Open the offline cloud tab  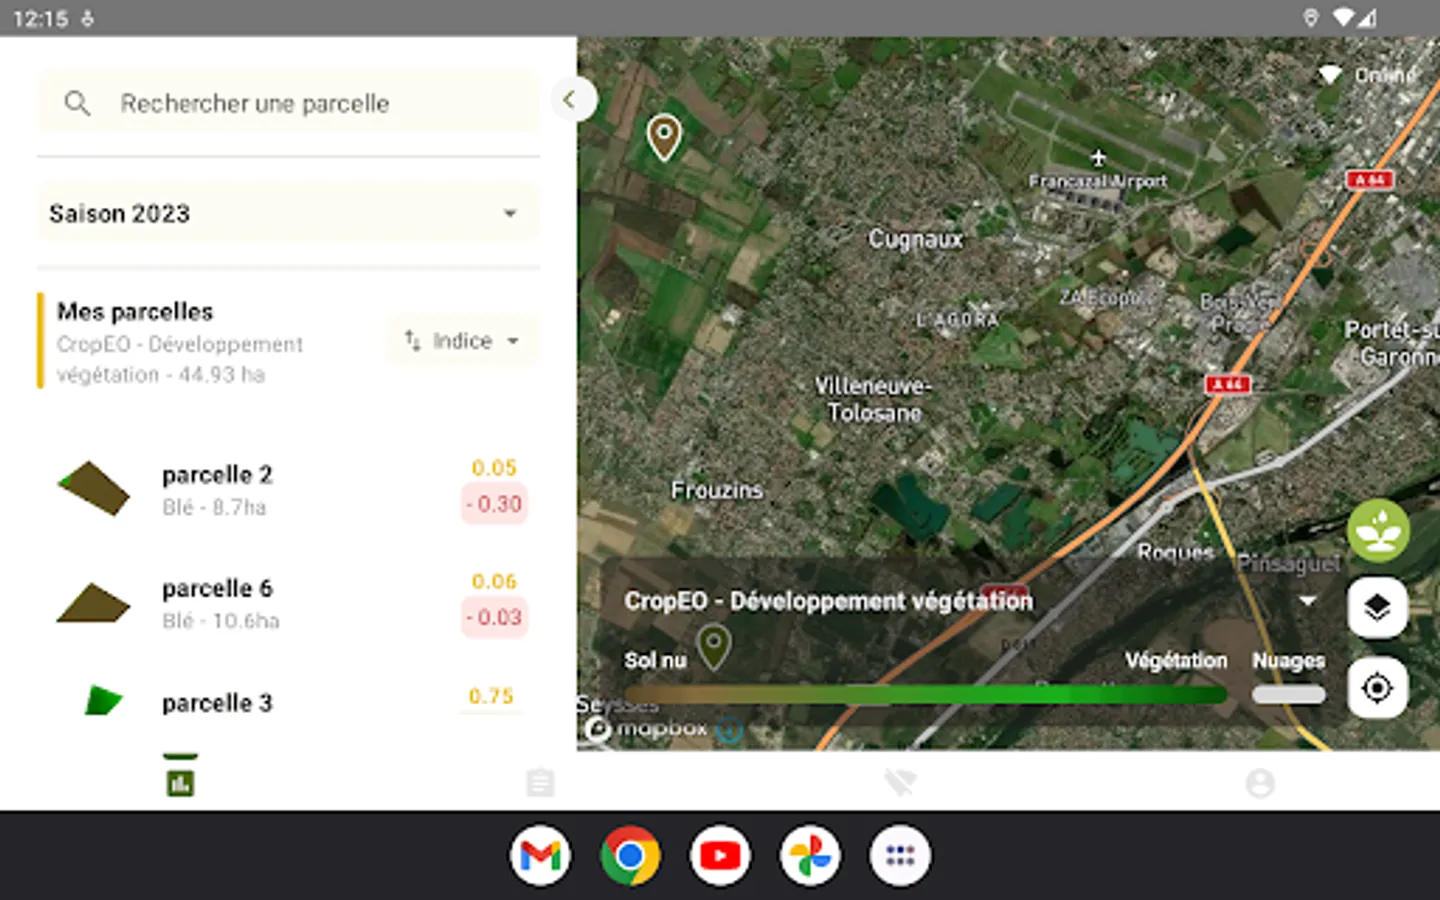tap(900, 782)
